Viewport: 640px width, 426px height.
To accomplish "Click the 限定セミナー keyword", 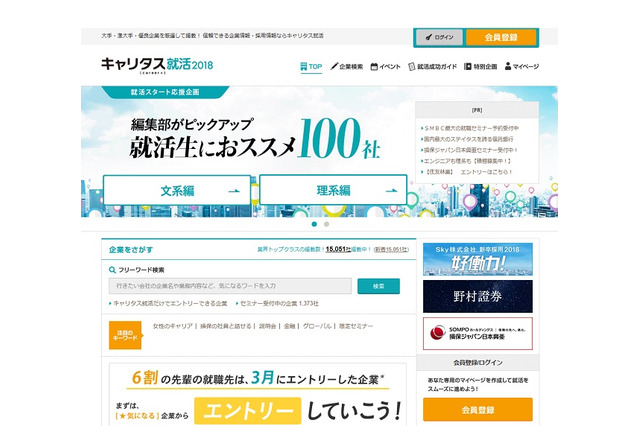I will 356,326.
